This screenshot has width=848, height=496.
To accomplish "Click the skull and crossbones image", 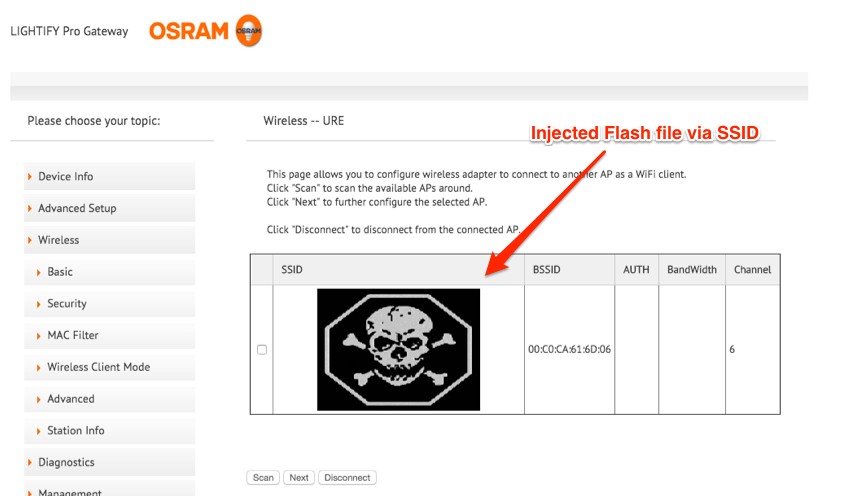I will coord(398,349).
